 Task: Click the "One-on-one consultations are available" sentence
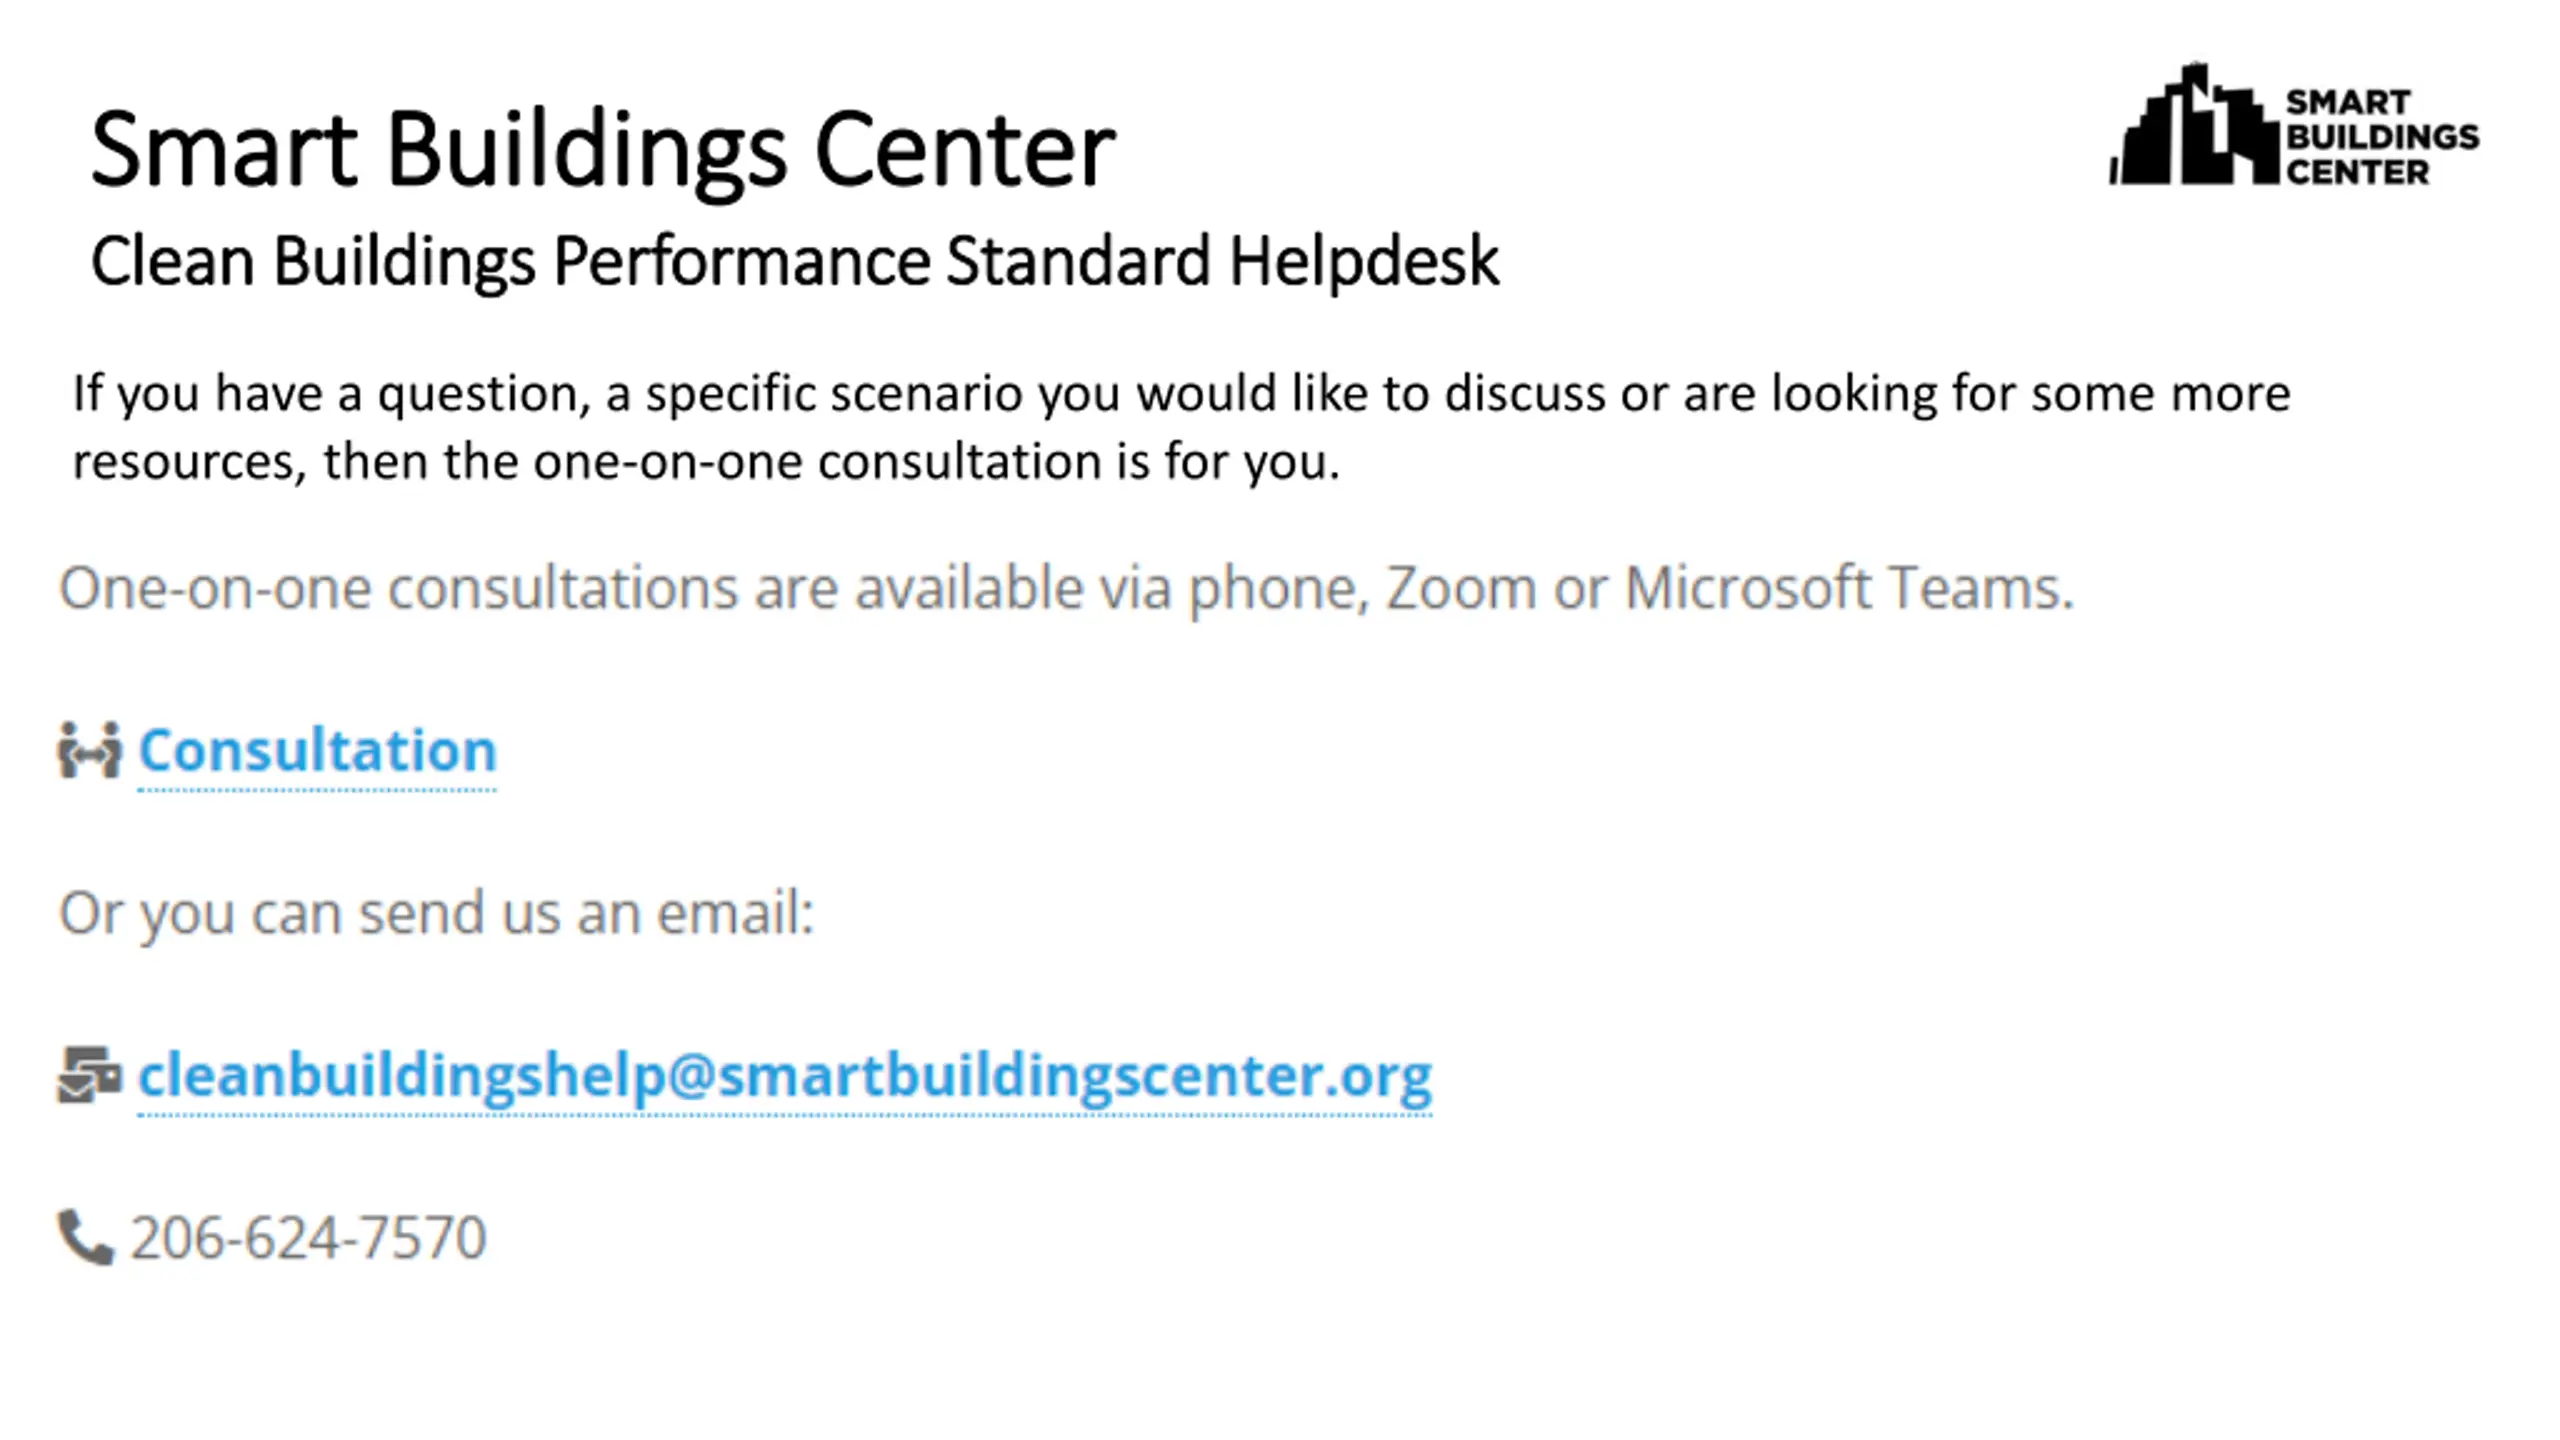coord(1066,587)
